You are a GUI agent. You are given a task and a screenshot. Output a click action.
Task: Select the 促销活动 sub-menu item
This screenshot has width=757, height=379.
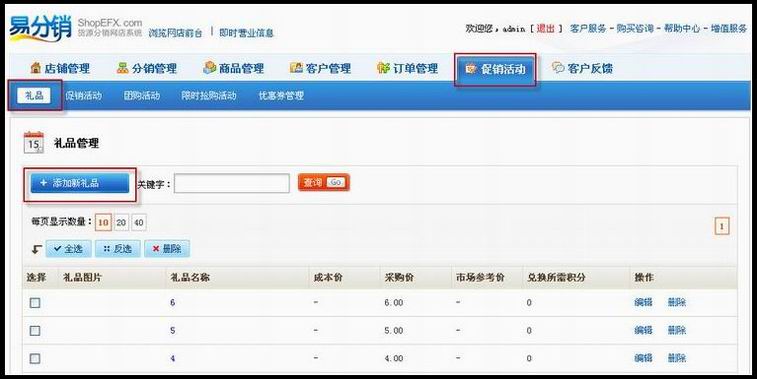tap(84, 96)
